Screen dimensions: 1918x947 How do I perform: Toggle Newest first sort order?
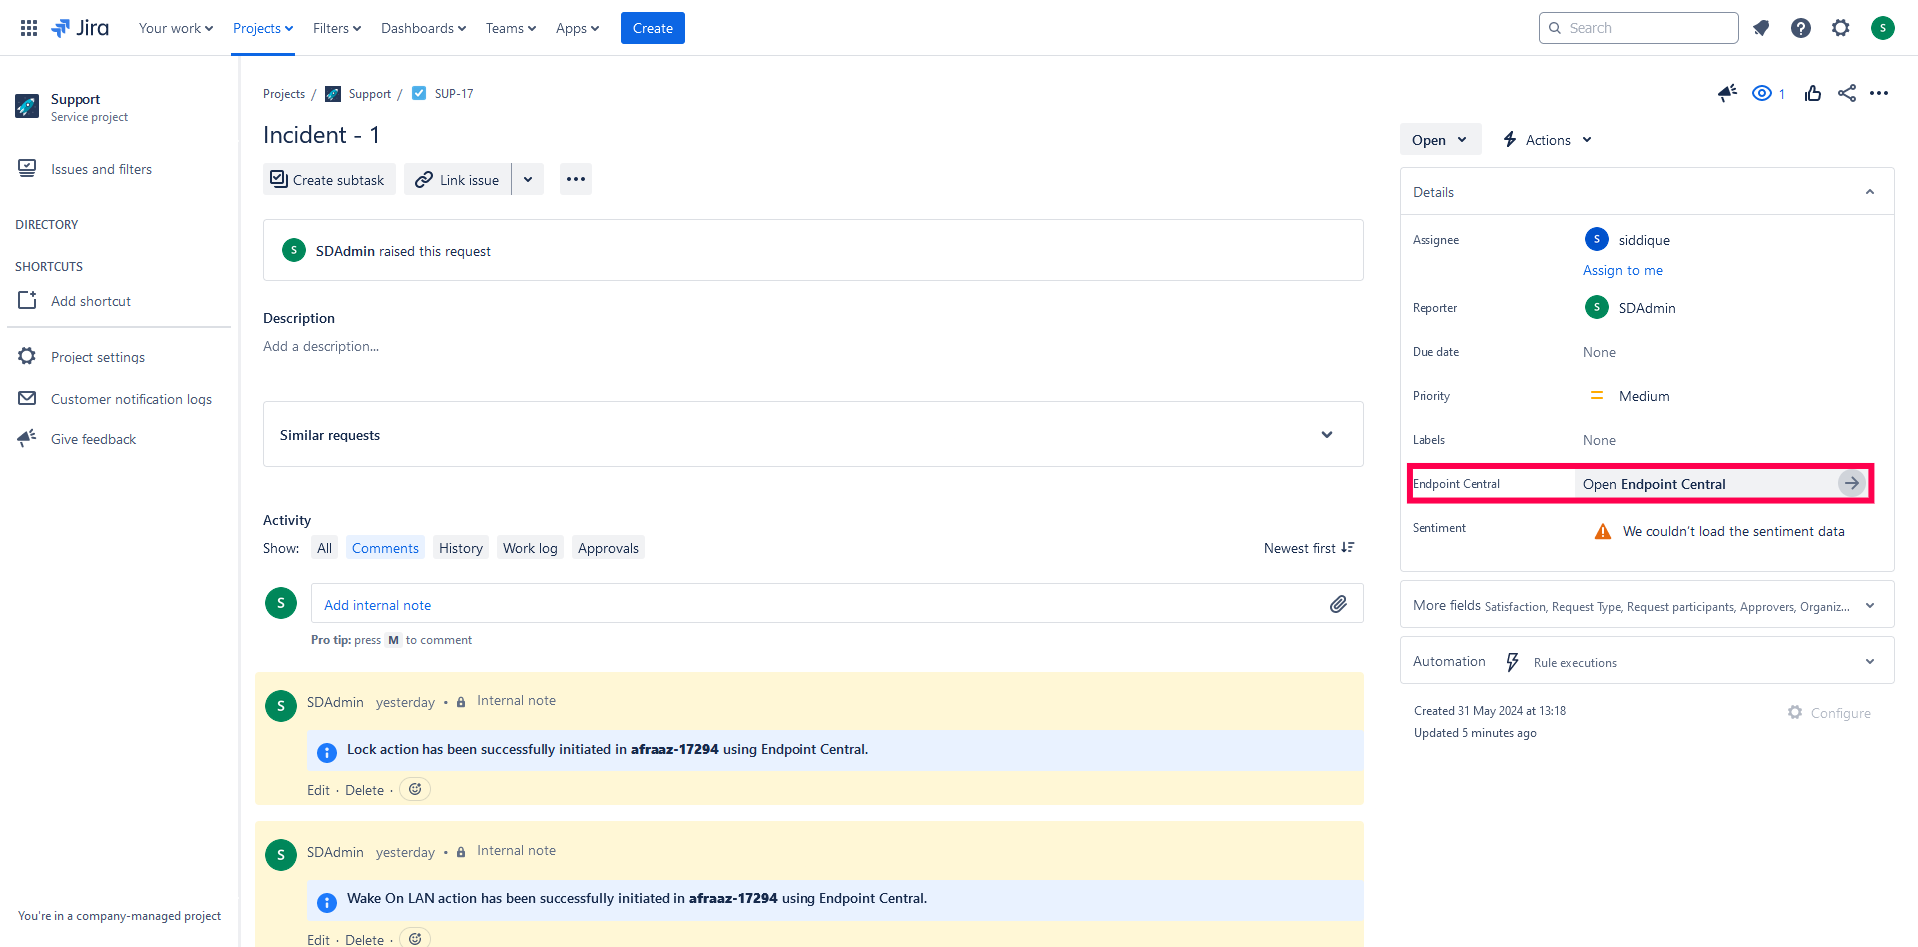coord(1309,548)
